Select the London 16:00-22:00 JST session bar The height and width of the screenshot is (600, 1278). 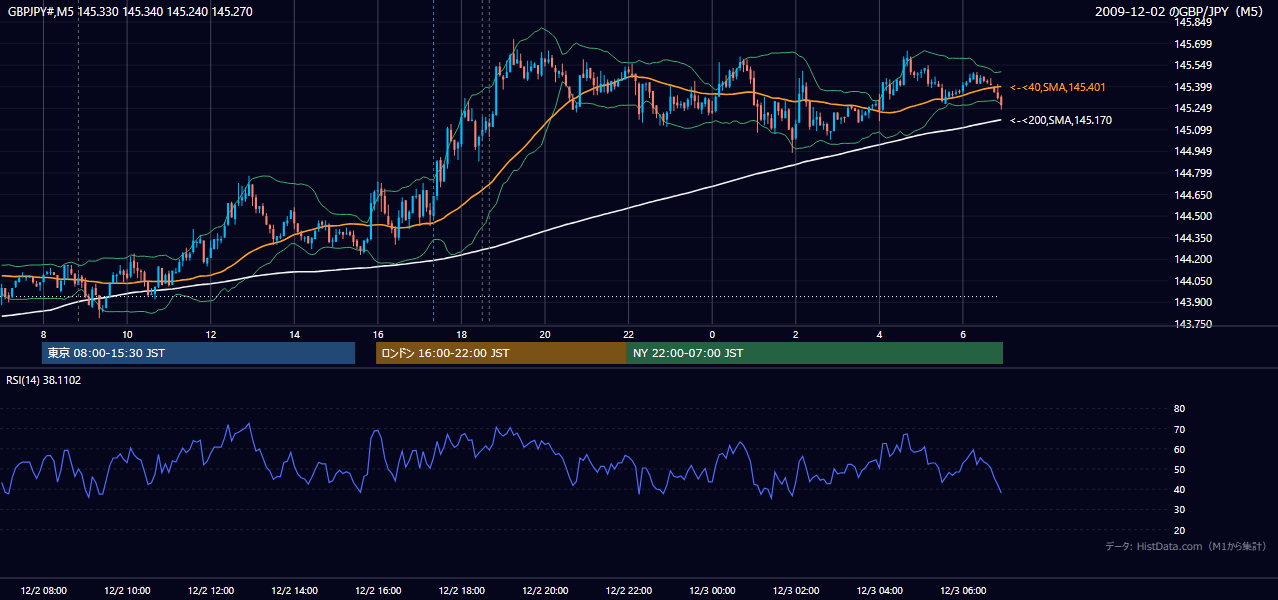point(501,353)
